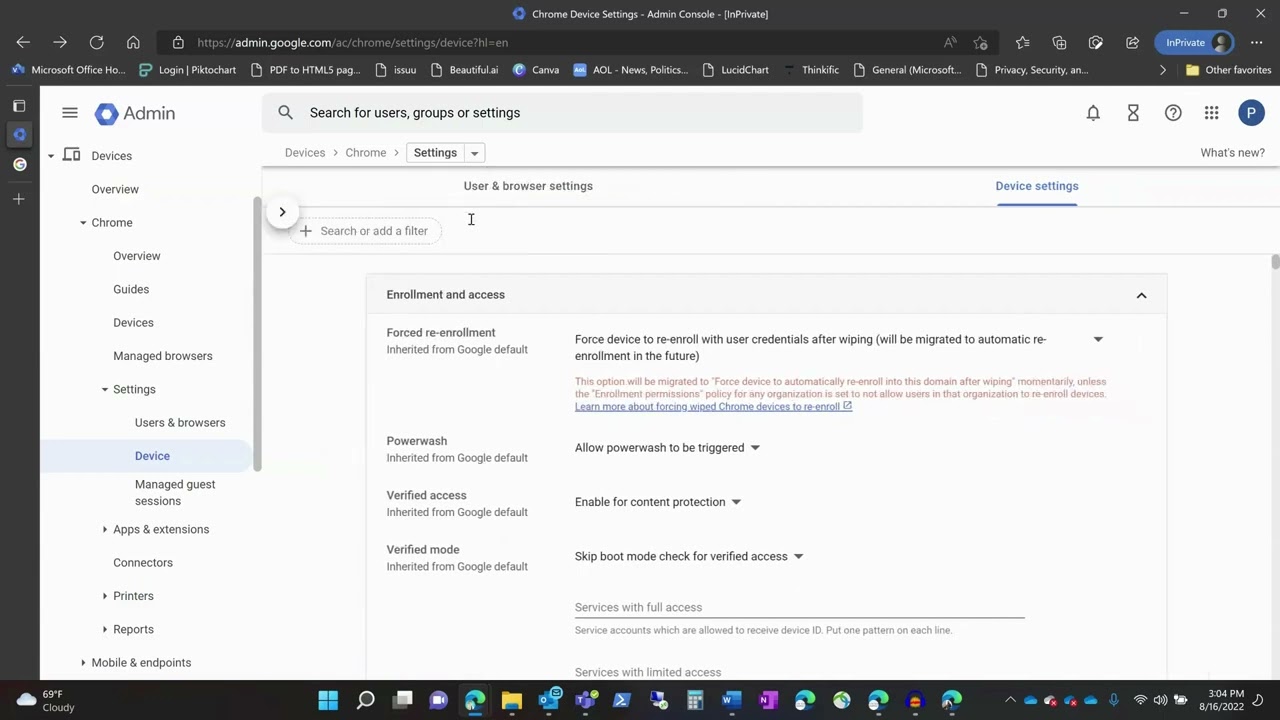Open Managed browsers in sidebar
This screenshot has height=720, width=1280.
(x=163, y=356)
